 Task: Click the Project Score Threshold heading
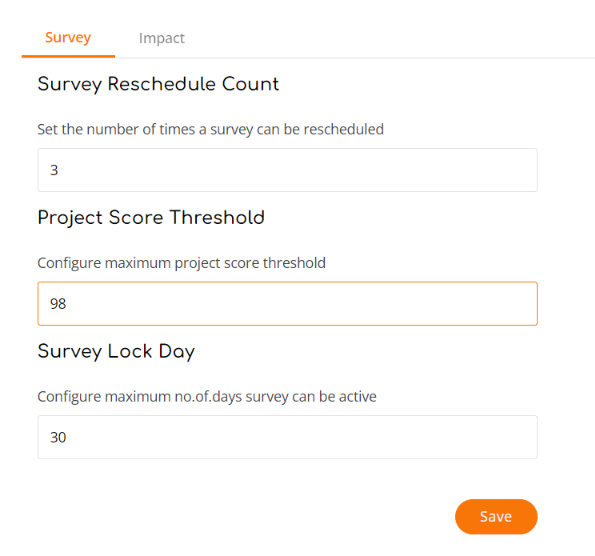(x=151, y=218)
